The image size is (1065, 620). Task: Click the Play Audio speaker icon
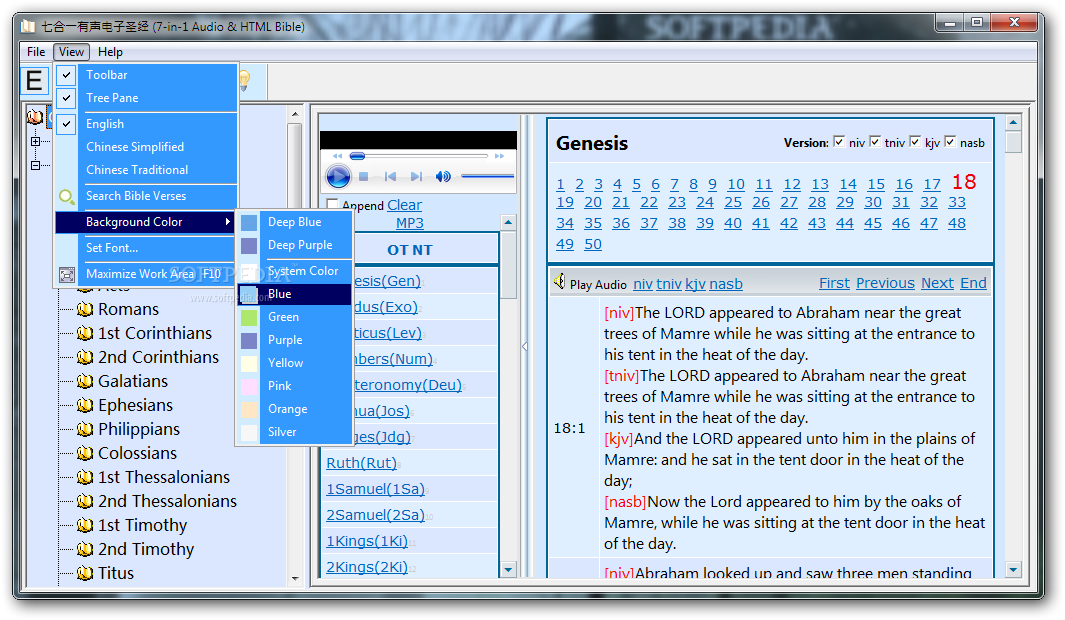click(559, 281)
